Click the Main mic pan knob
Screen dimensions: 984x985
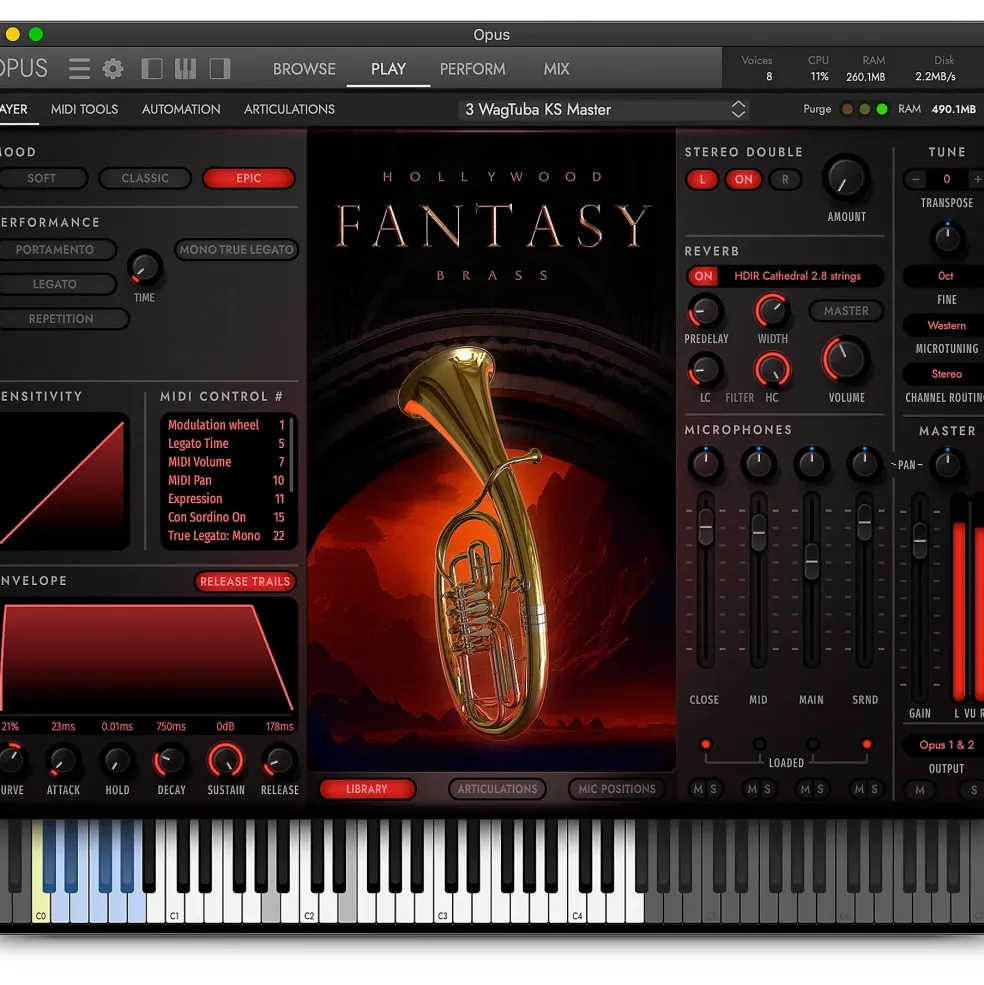point(811,464)
